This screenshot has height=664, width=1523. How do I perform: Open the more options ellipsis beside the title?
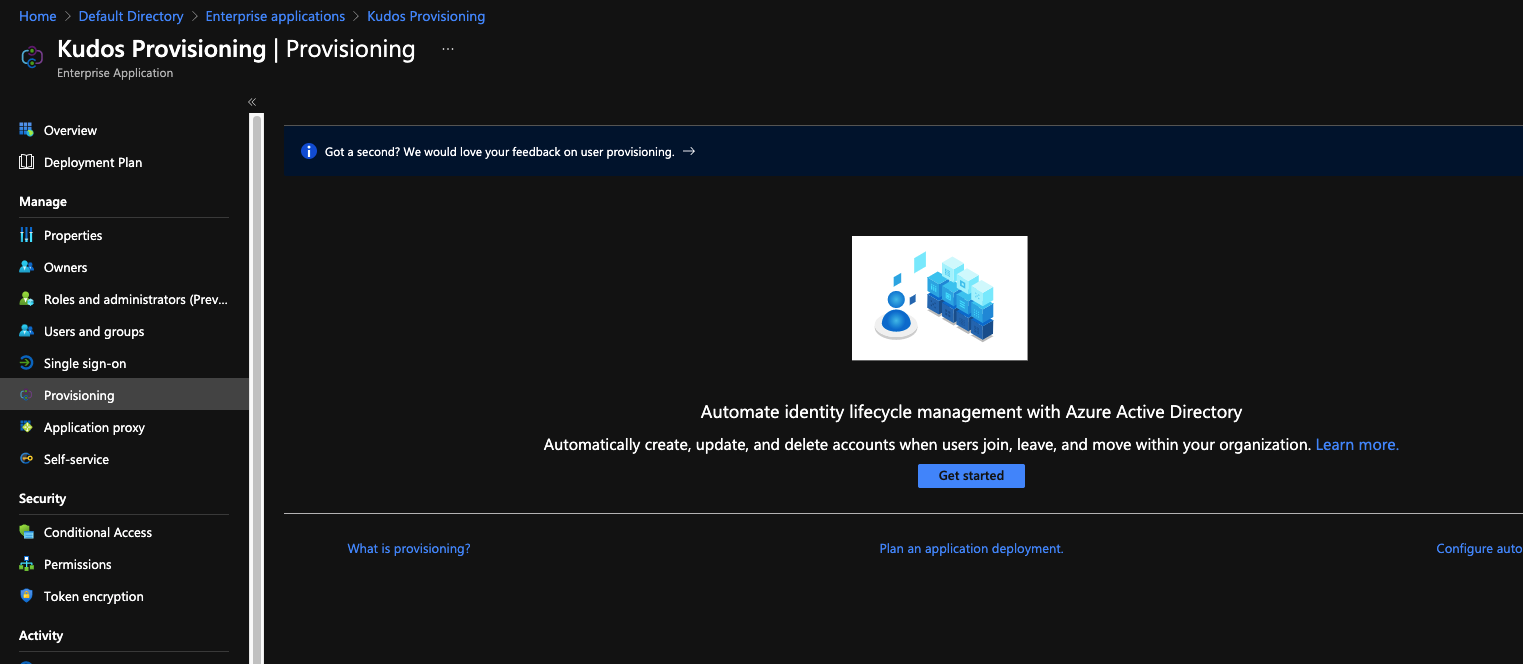pyautogui.click(x=447, y=49)
